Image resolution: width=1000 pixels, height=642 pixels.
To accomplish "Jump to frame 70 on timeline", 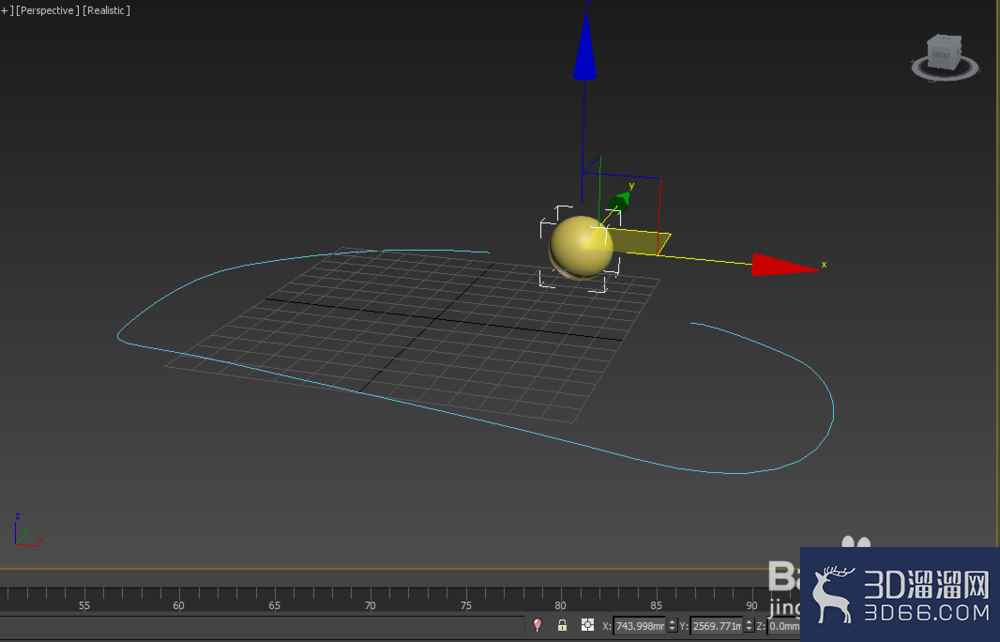I will click(x=370, y=605).
